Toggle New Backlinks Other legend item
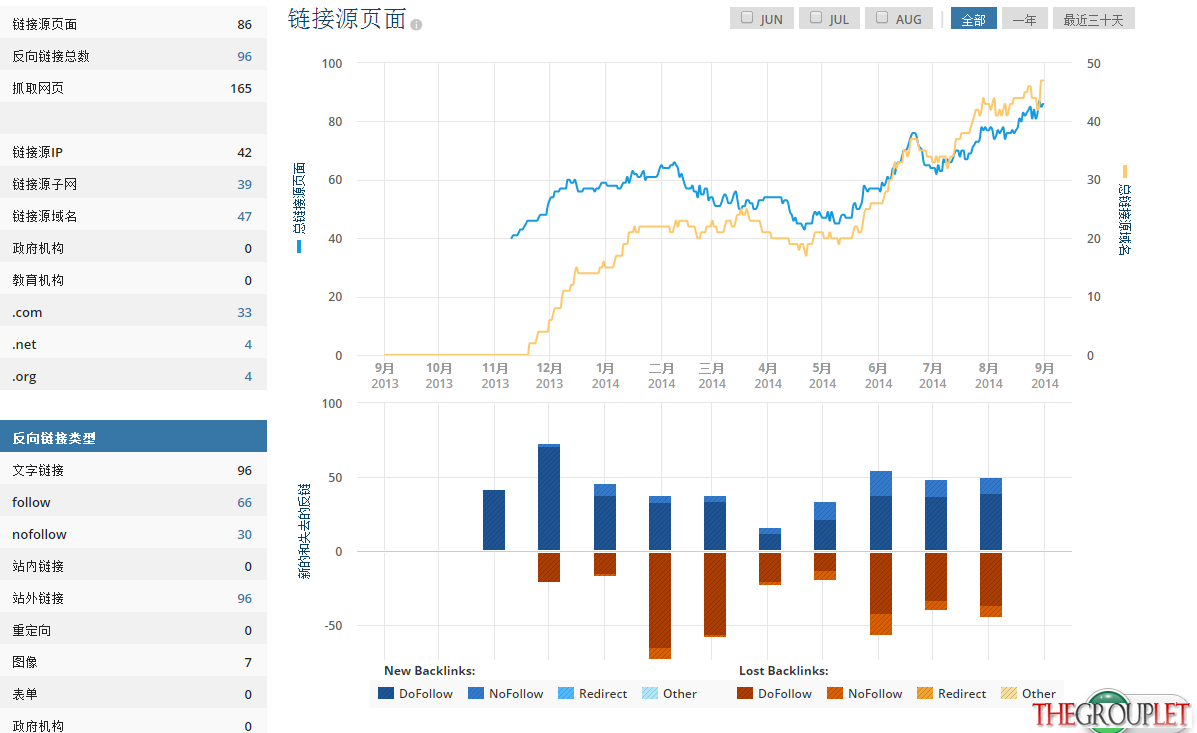This screenshot has height=733, width=1197. (x=669, y=693)
